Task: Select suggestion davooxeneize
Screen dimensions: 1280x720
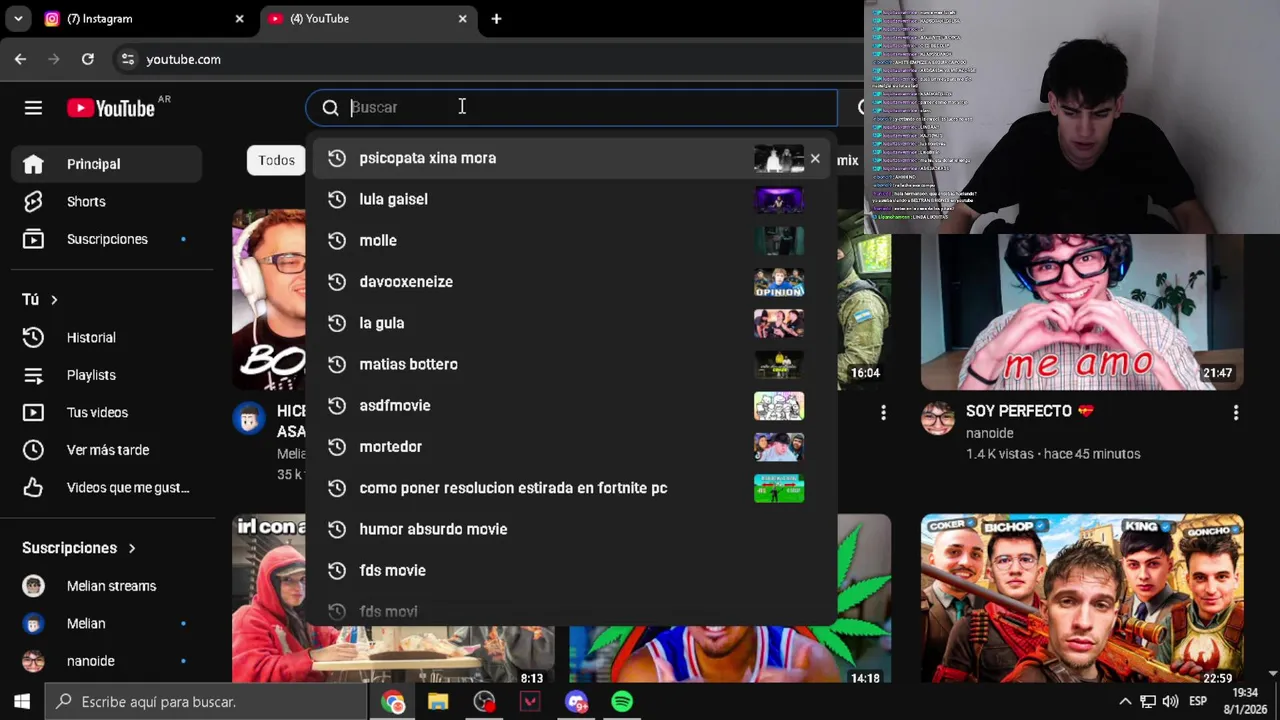Action: tap(571, 282)
